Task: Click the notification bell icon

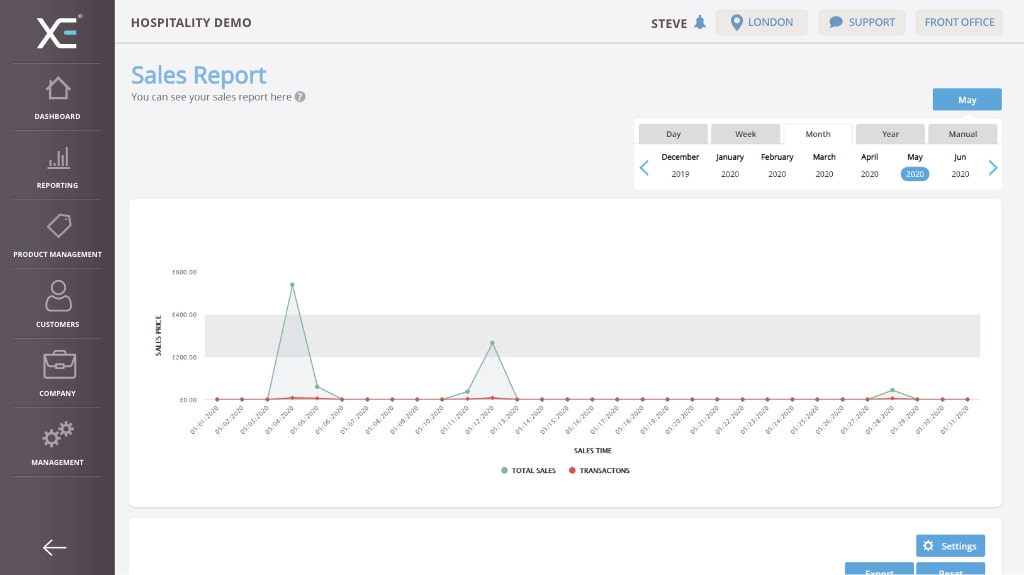Action: pyautogui.click(x=700, y=23)
